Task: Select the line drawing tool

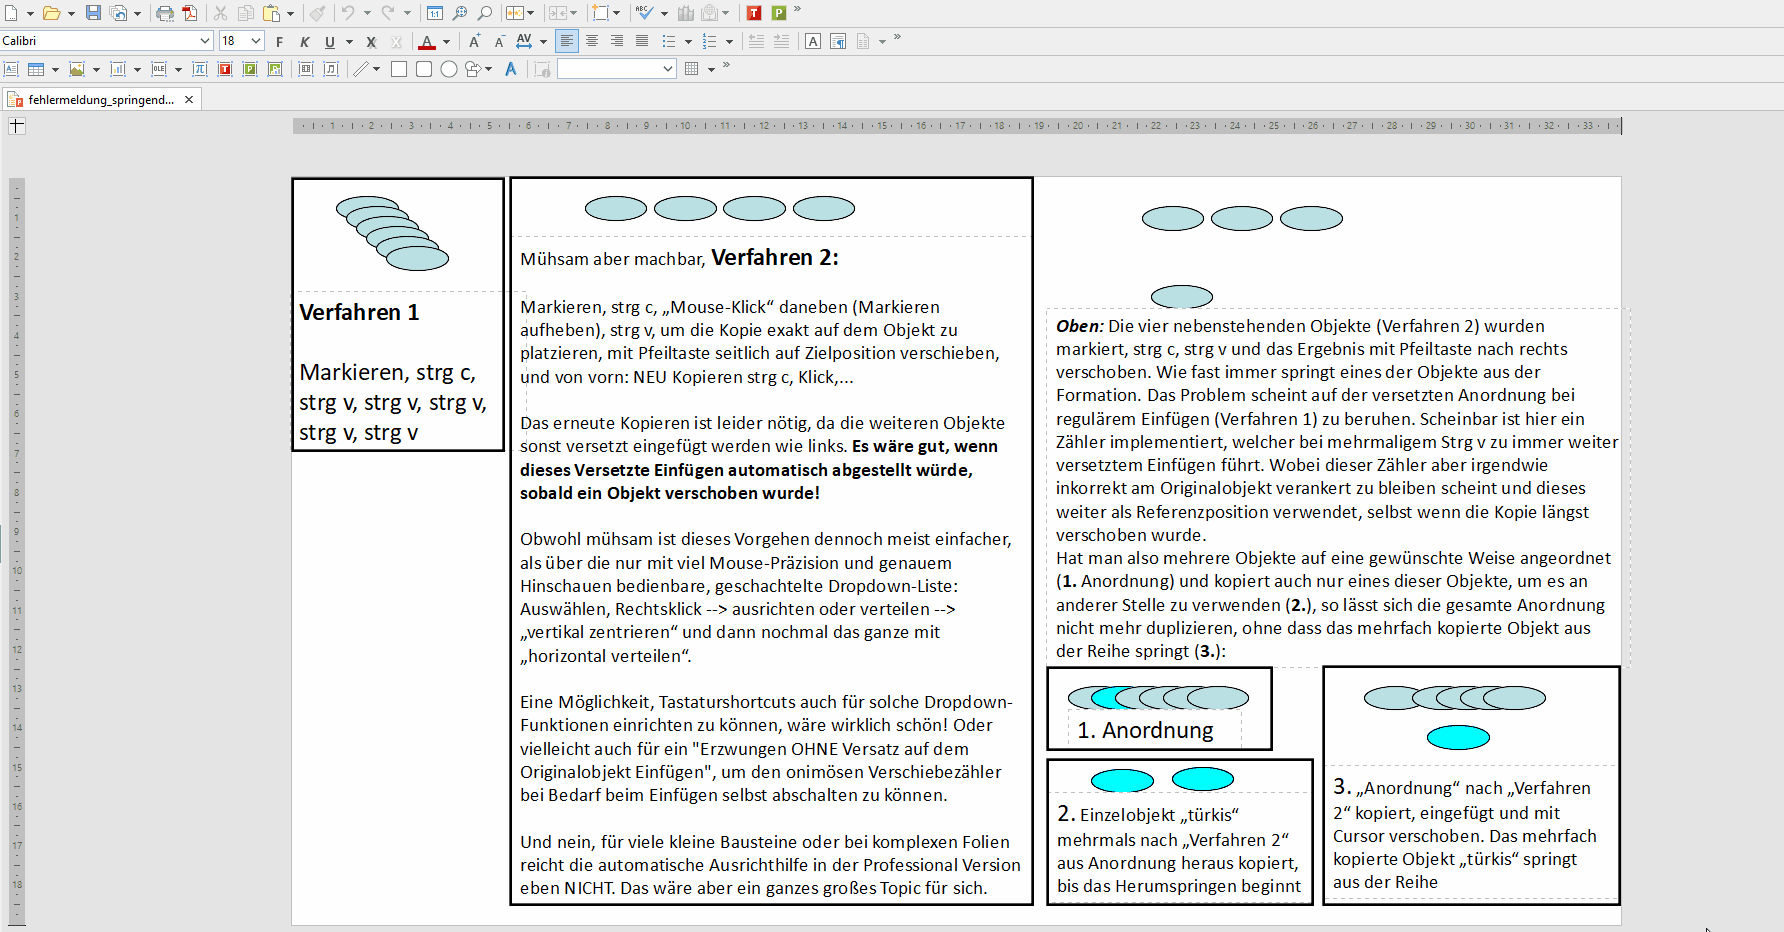Action: (361, 69)
